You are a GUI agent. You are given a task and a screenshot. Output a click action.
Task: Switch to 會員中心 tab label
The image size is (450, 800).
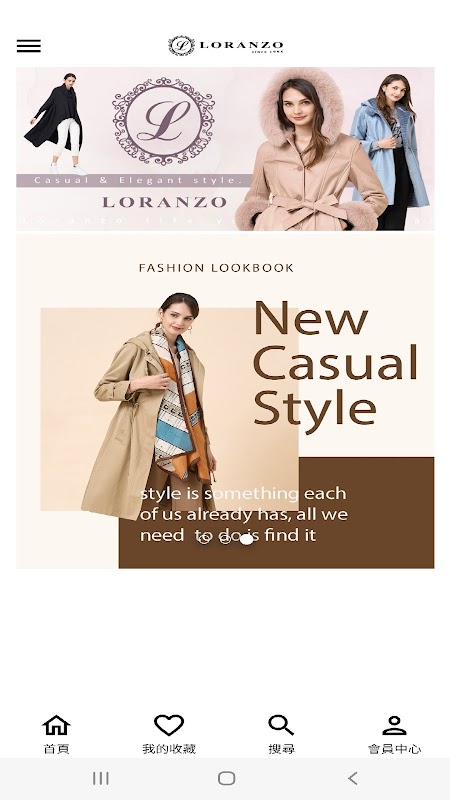(394, 749)
